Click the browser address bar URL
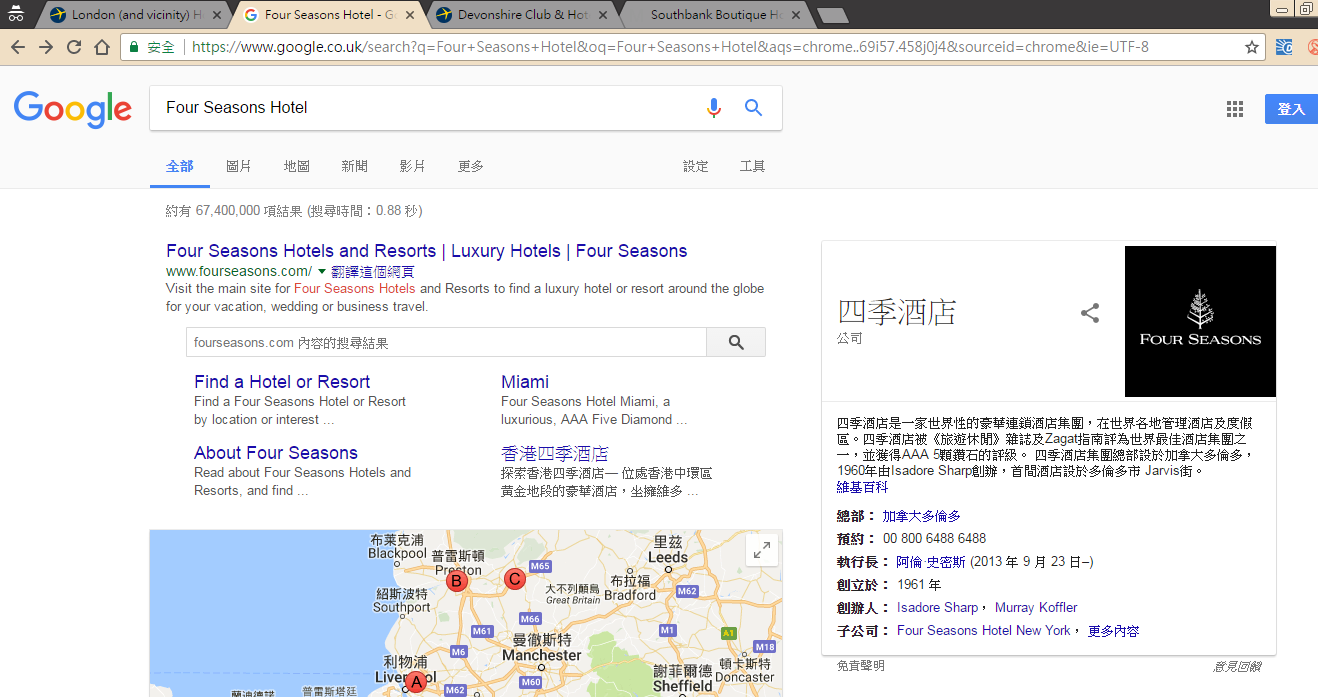Image resolution: width=1318 pixels, height=697 pixels. (670, 47)
